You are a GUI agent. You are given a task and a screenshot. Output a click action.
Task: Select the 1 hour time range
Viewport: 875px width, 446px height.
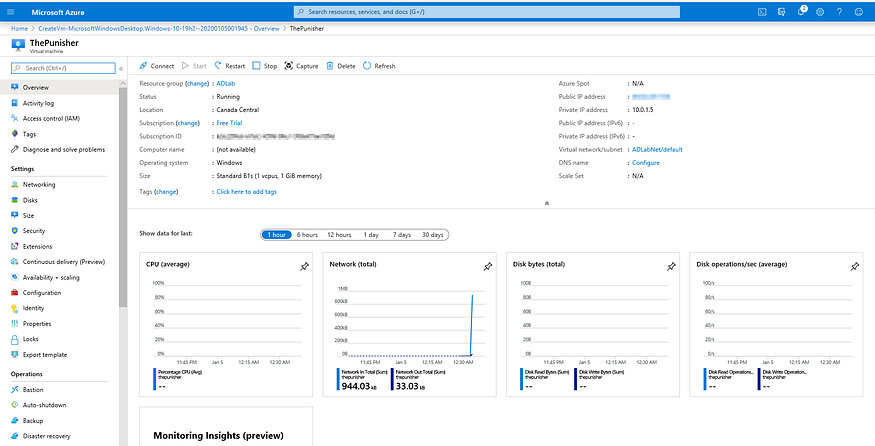pos(275,234)
